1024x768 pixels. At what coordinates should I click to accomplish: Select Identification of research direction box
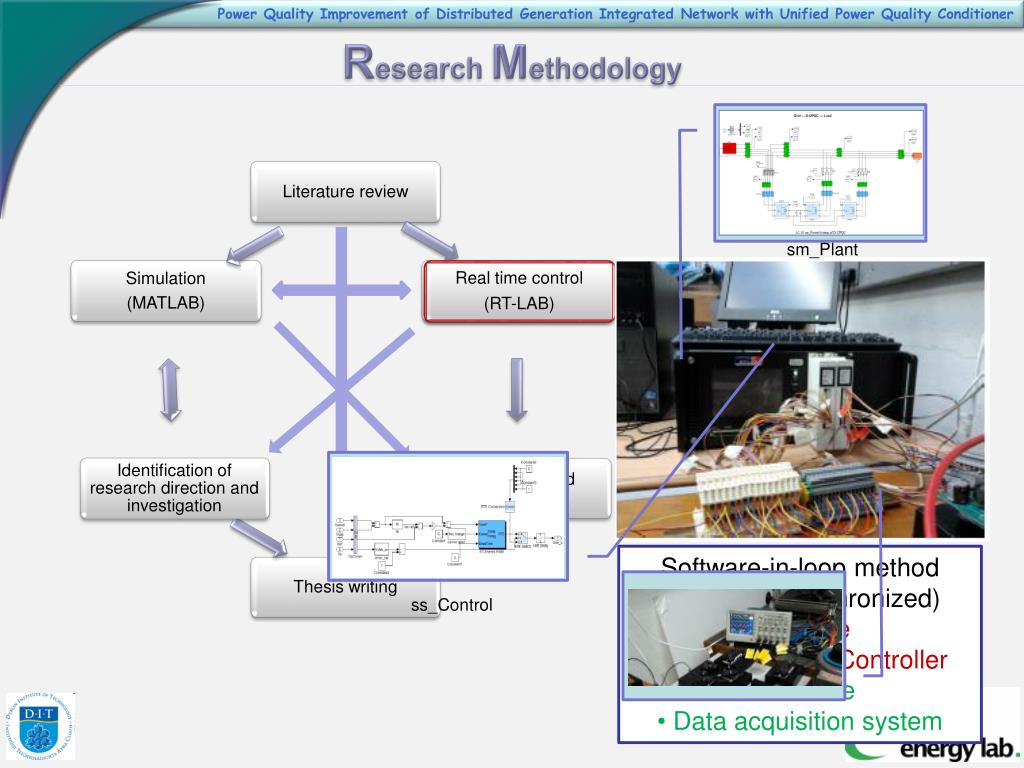tap(174, 488)
